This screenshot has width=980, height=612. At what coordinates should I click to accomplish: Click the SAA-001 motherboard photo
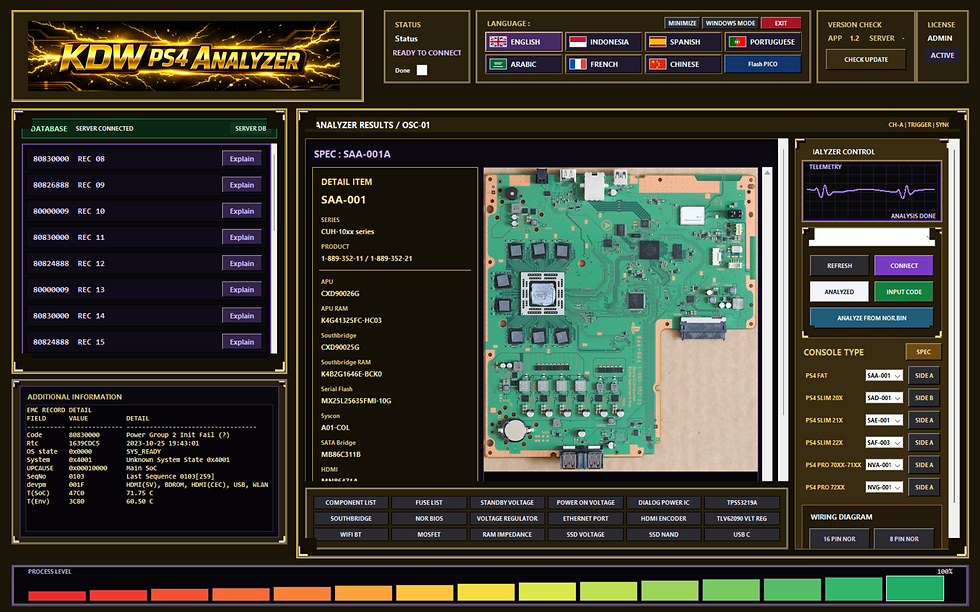click(x=621, y=319)
